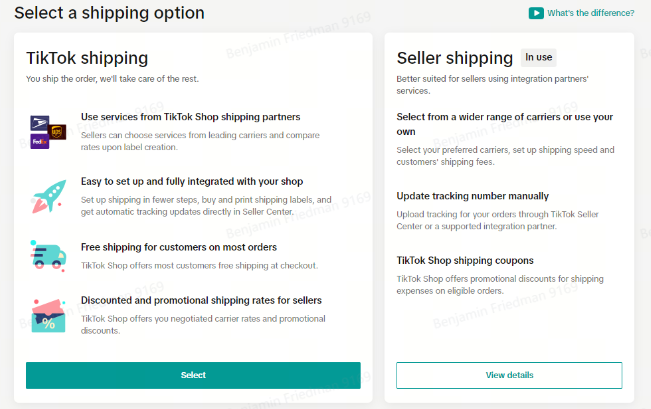Viewport: 651px width, 409px height.
Task: Click the percent discount coupon icon
Action: (49, 316)
